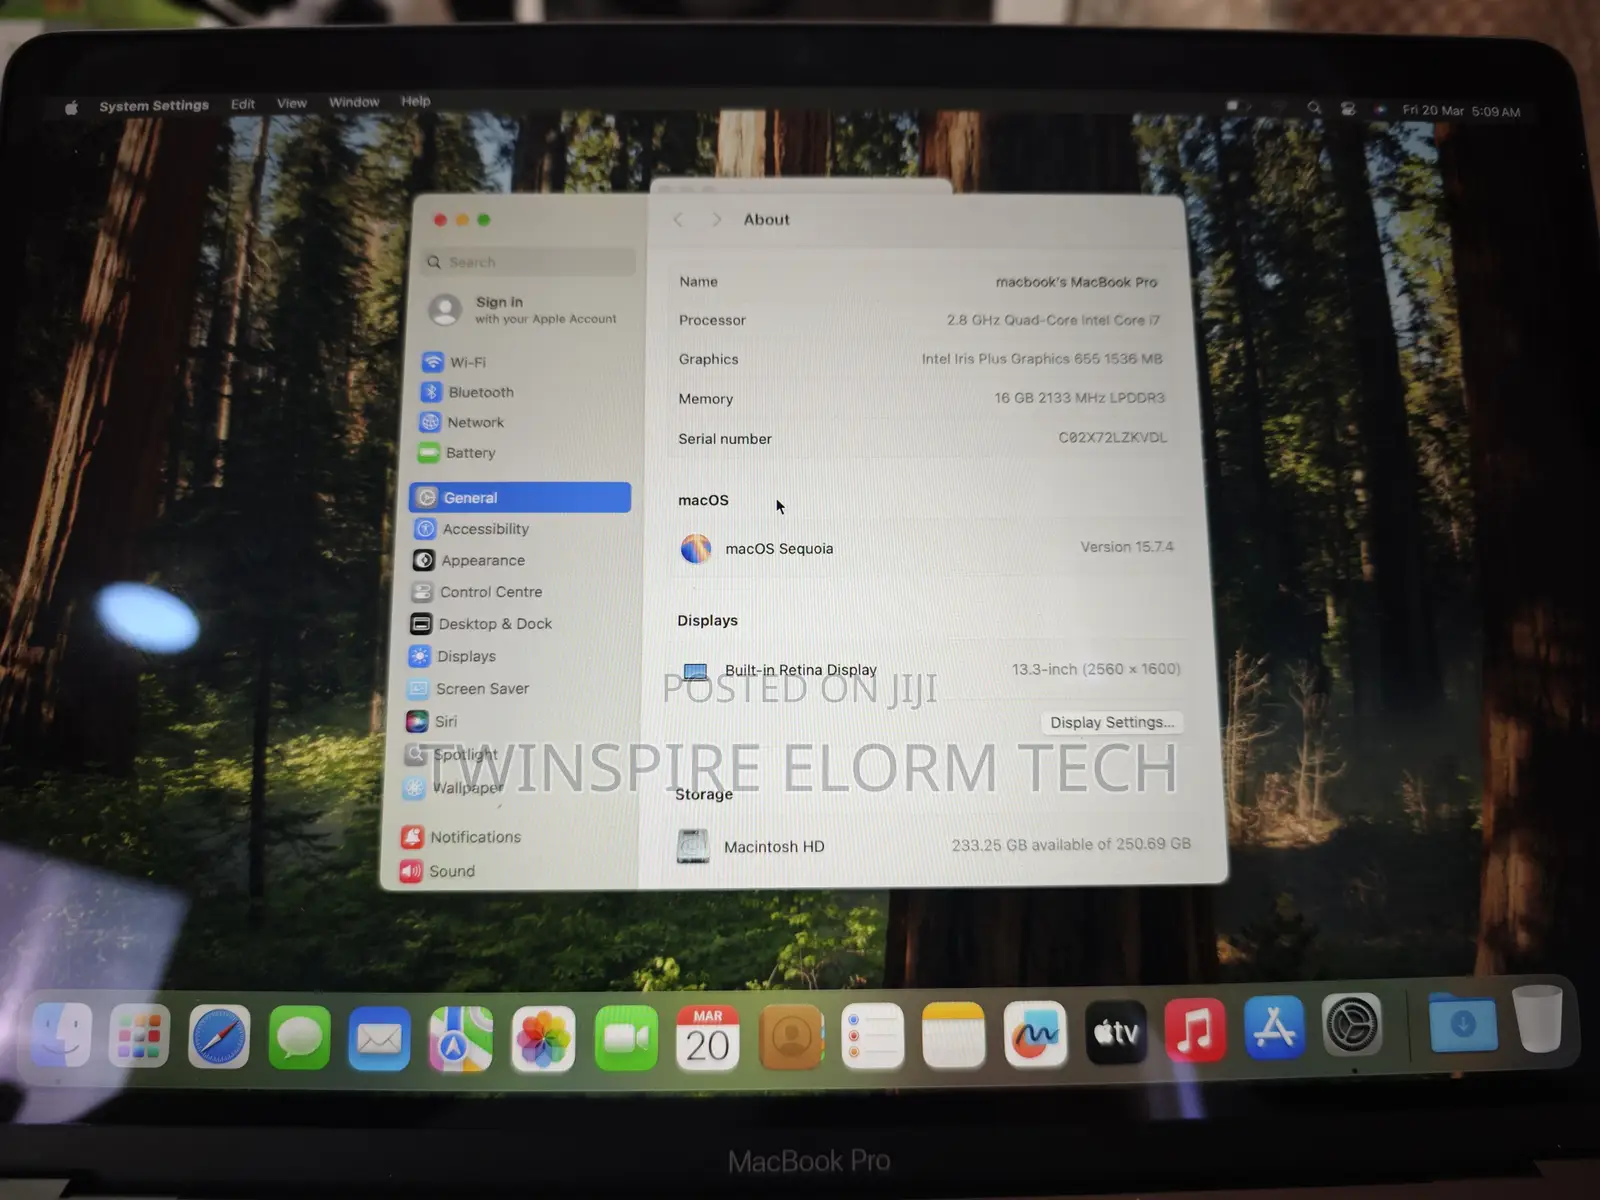Screen dimensions: 1600x1200
Task: Open Displays in the sidebar
Action: point(452,656)
